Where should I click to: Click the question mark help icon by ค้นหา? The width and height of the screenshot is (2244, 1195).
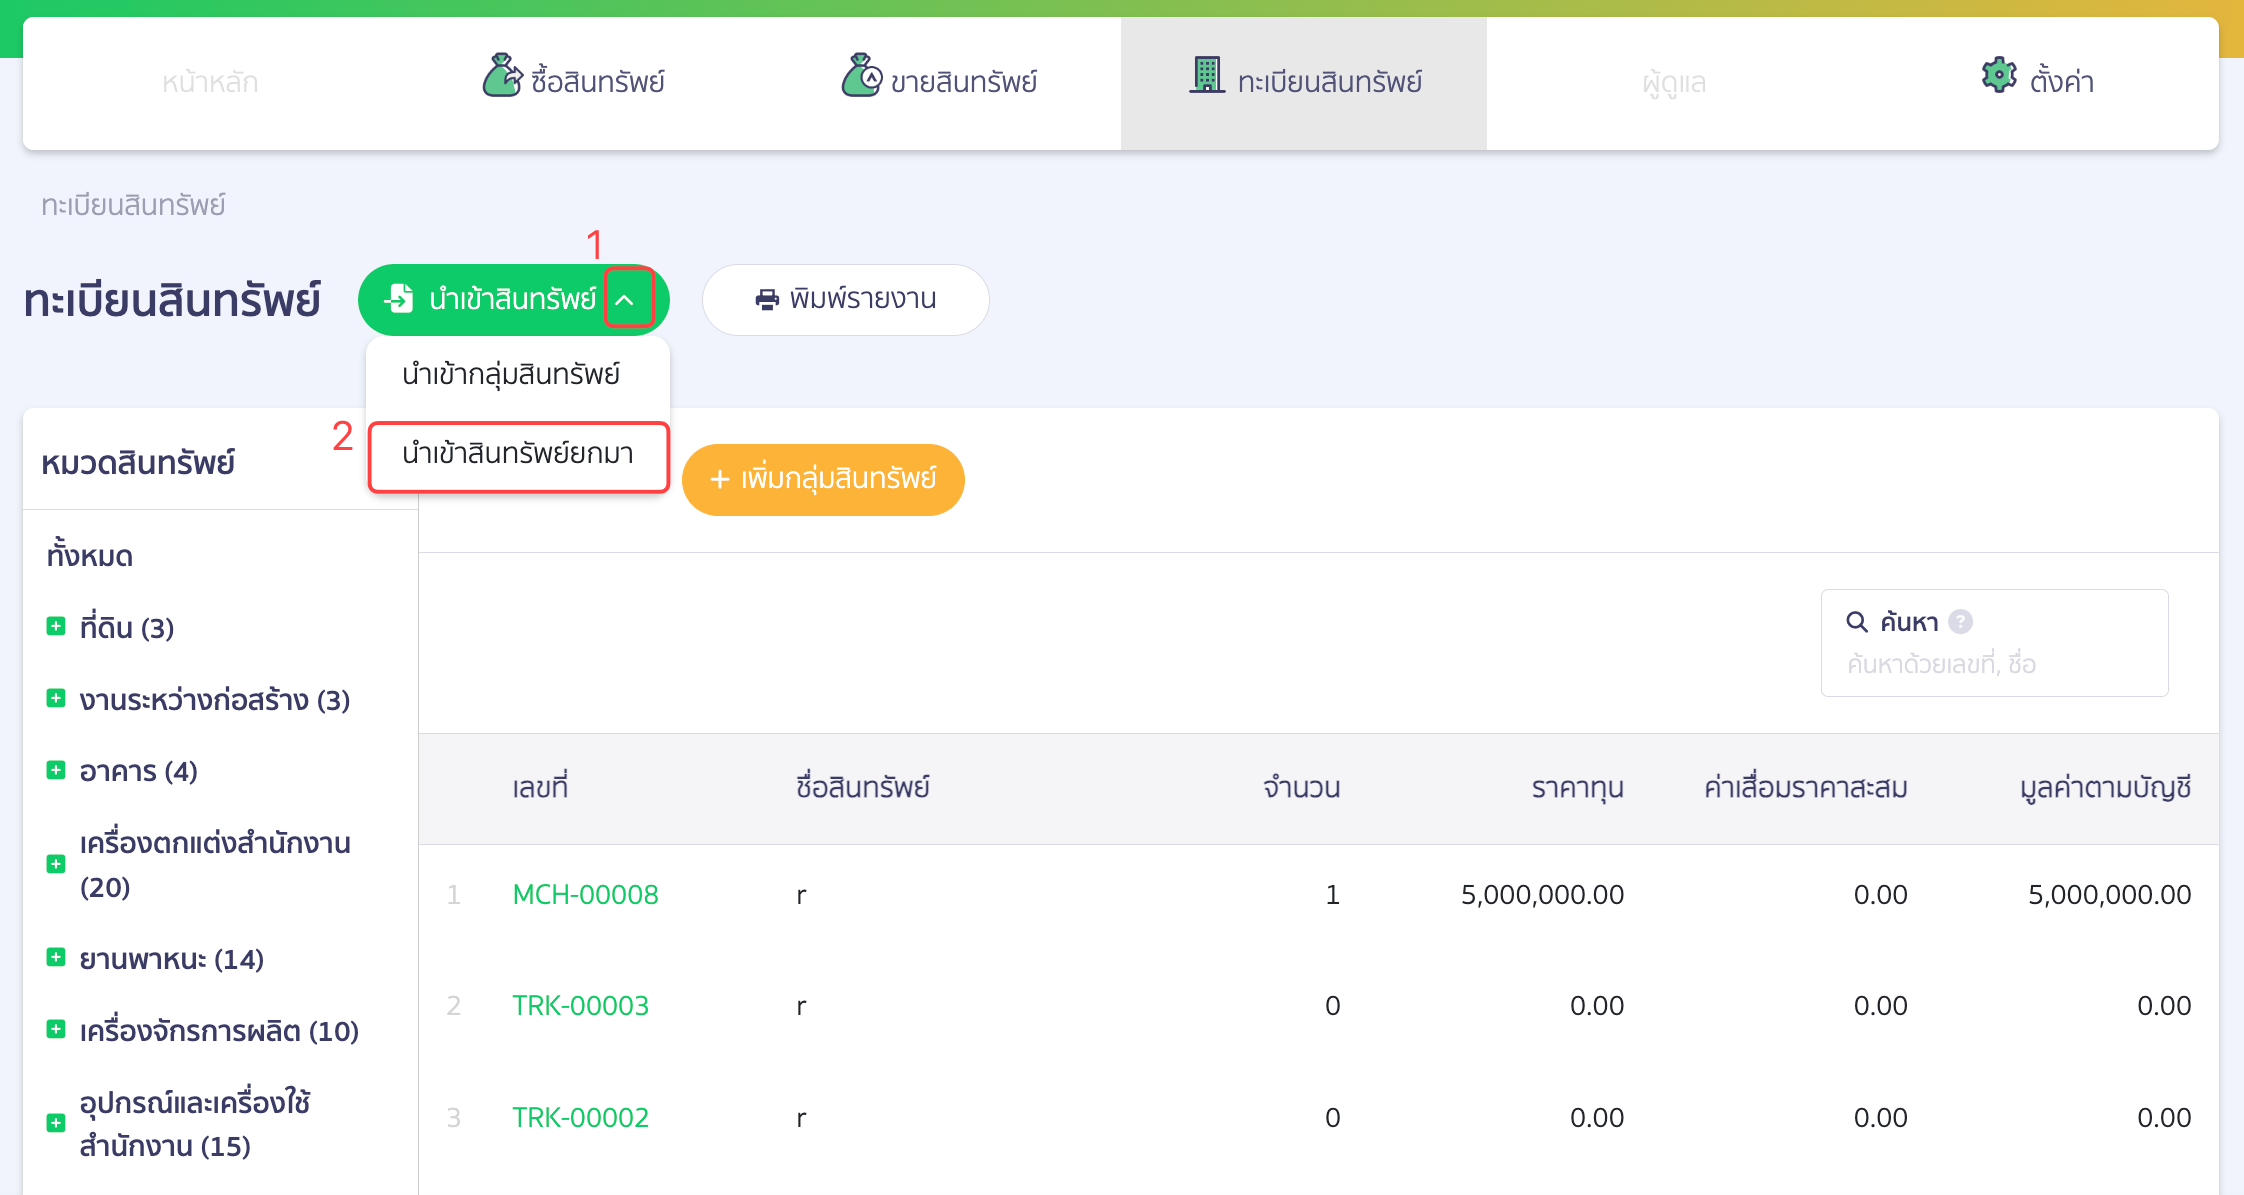coord(1961,622)
